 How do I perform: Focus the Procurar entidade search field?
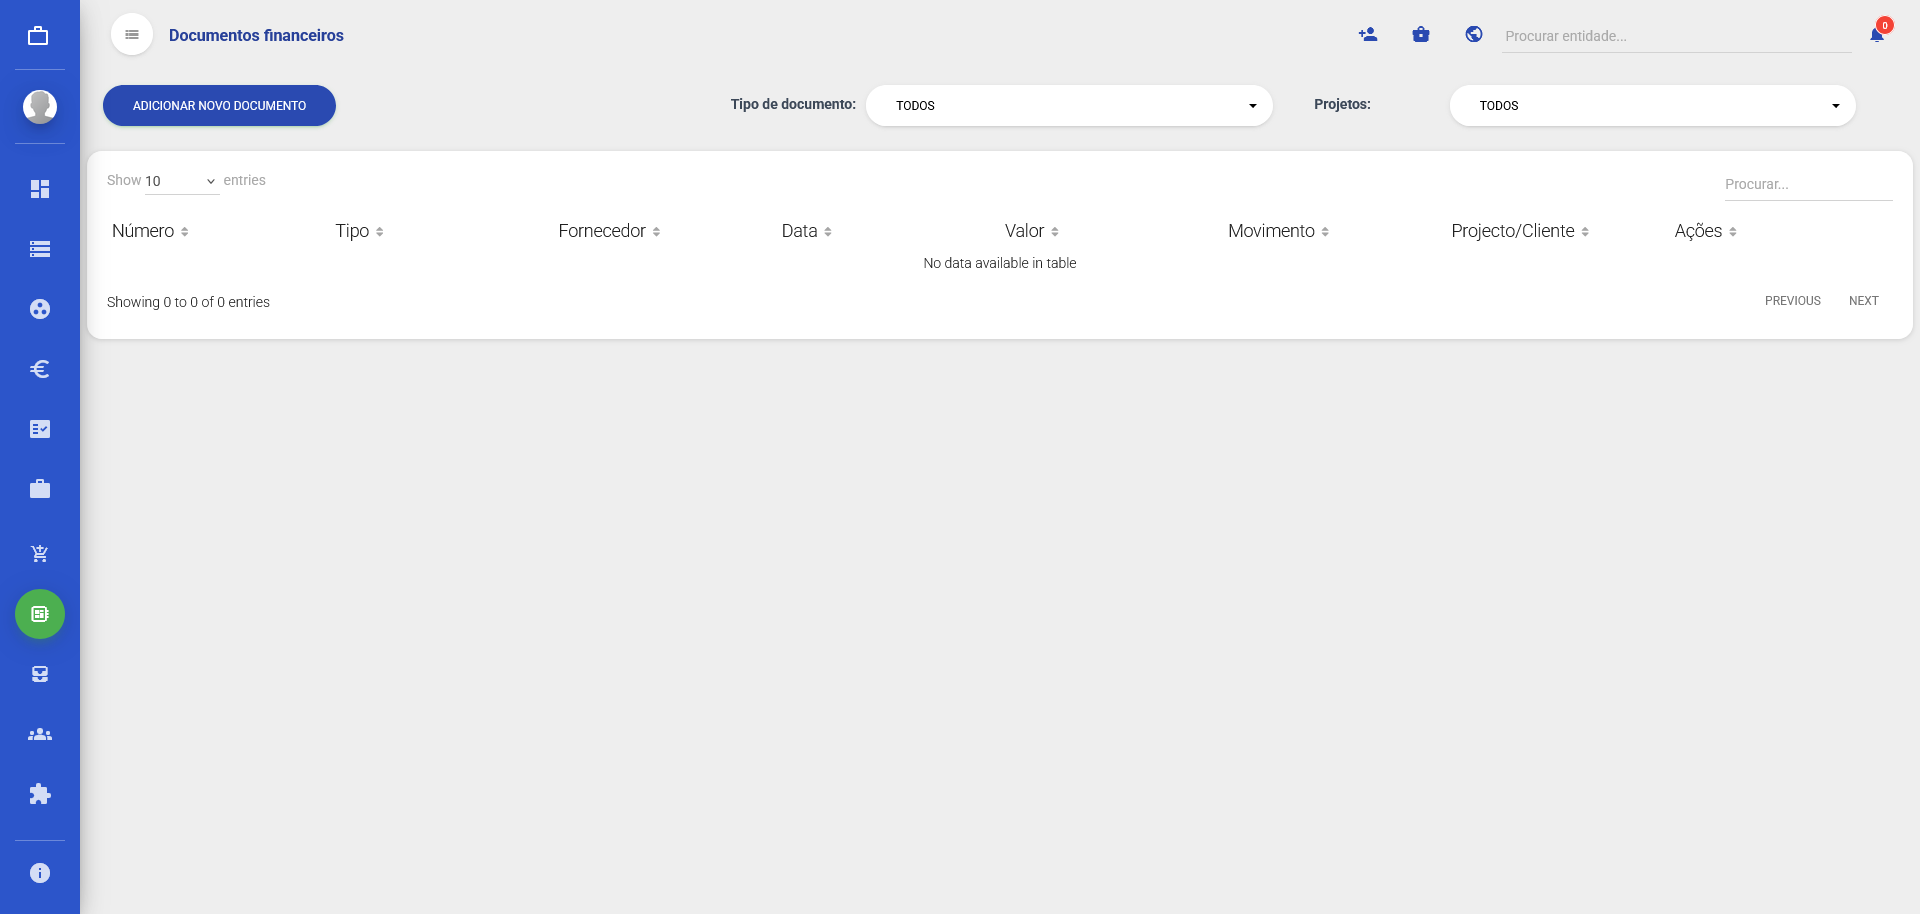tap(1676, 36)
